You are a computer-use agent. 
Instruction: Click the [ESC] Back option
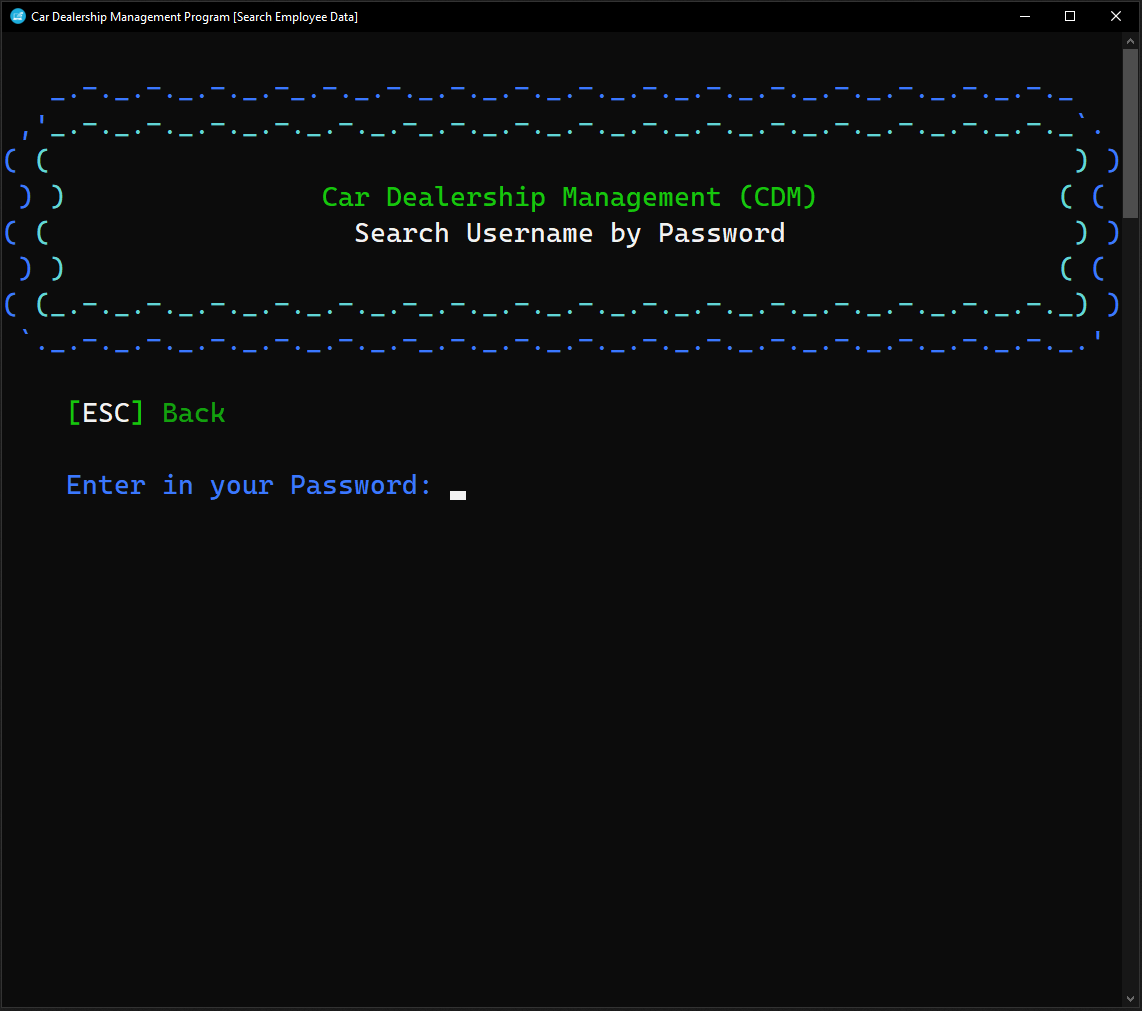click(146, 413)
